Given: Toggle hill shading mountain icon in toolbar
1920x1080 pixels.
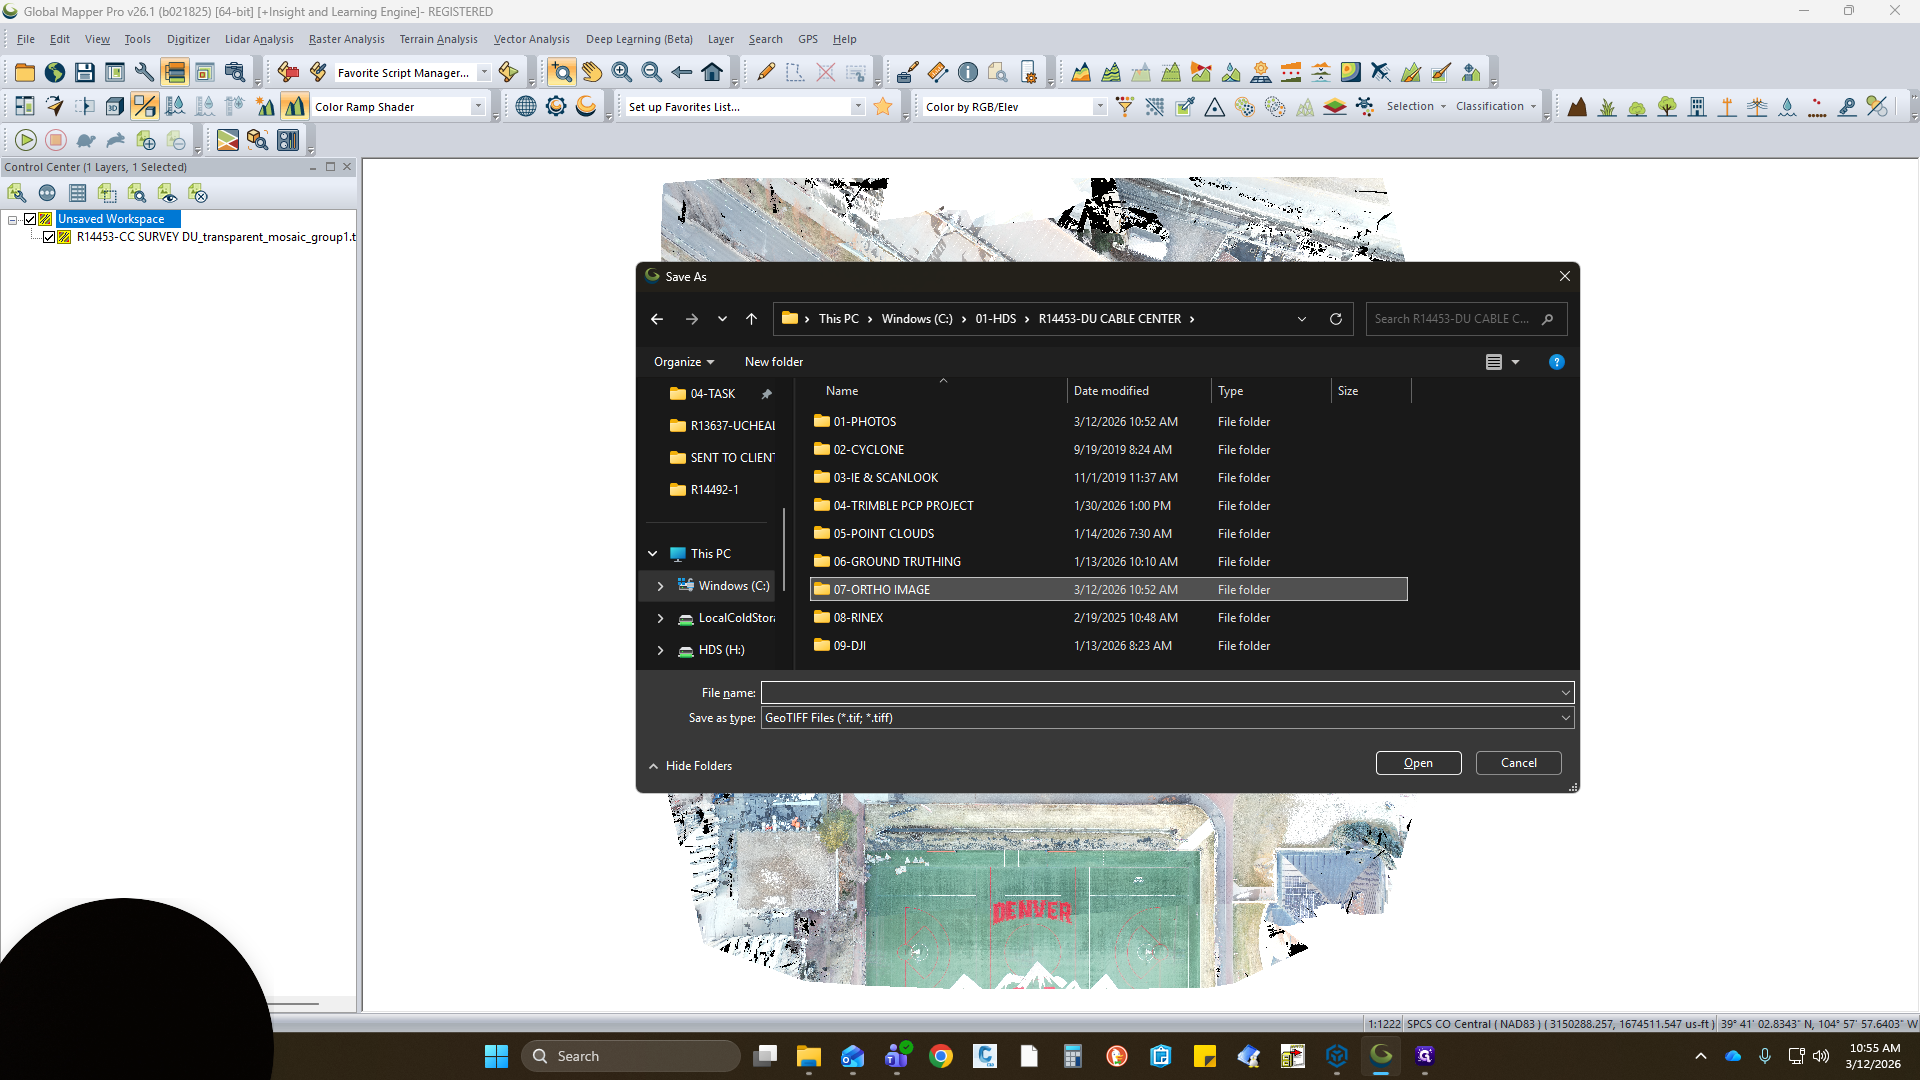Looking at the screenshot, I should tap(295, 106).
